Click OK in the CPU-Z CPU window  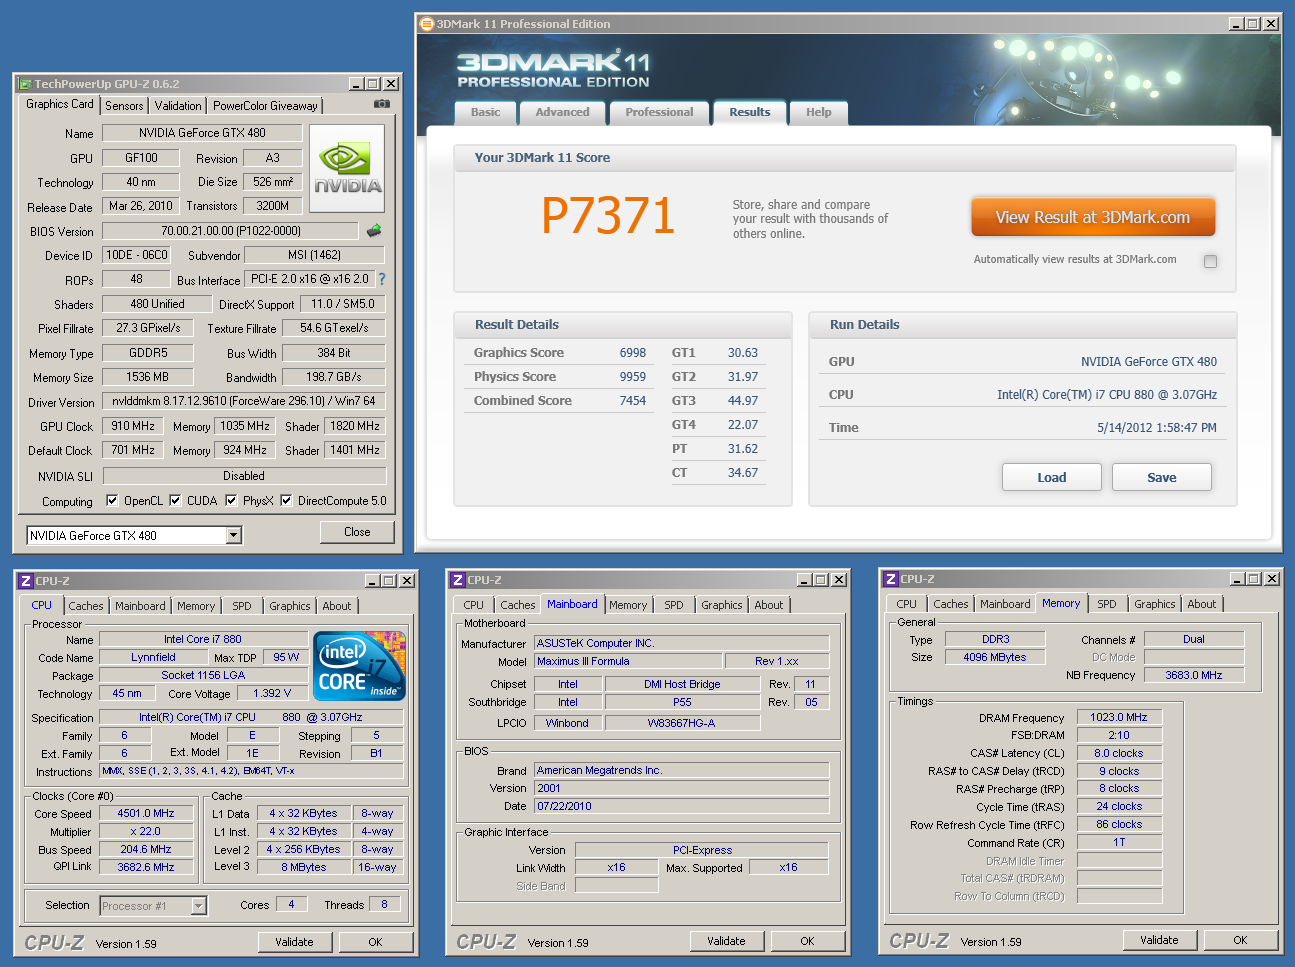click(x=375, y=942)
